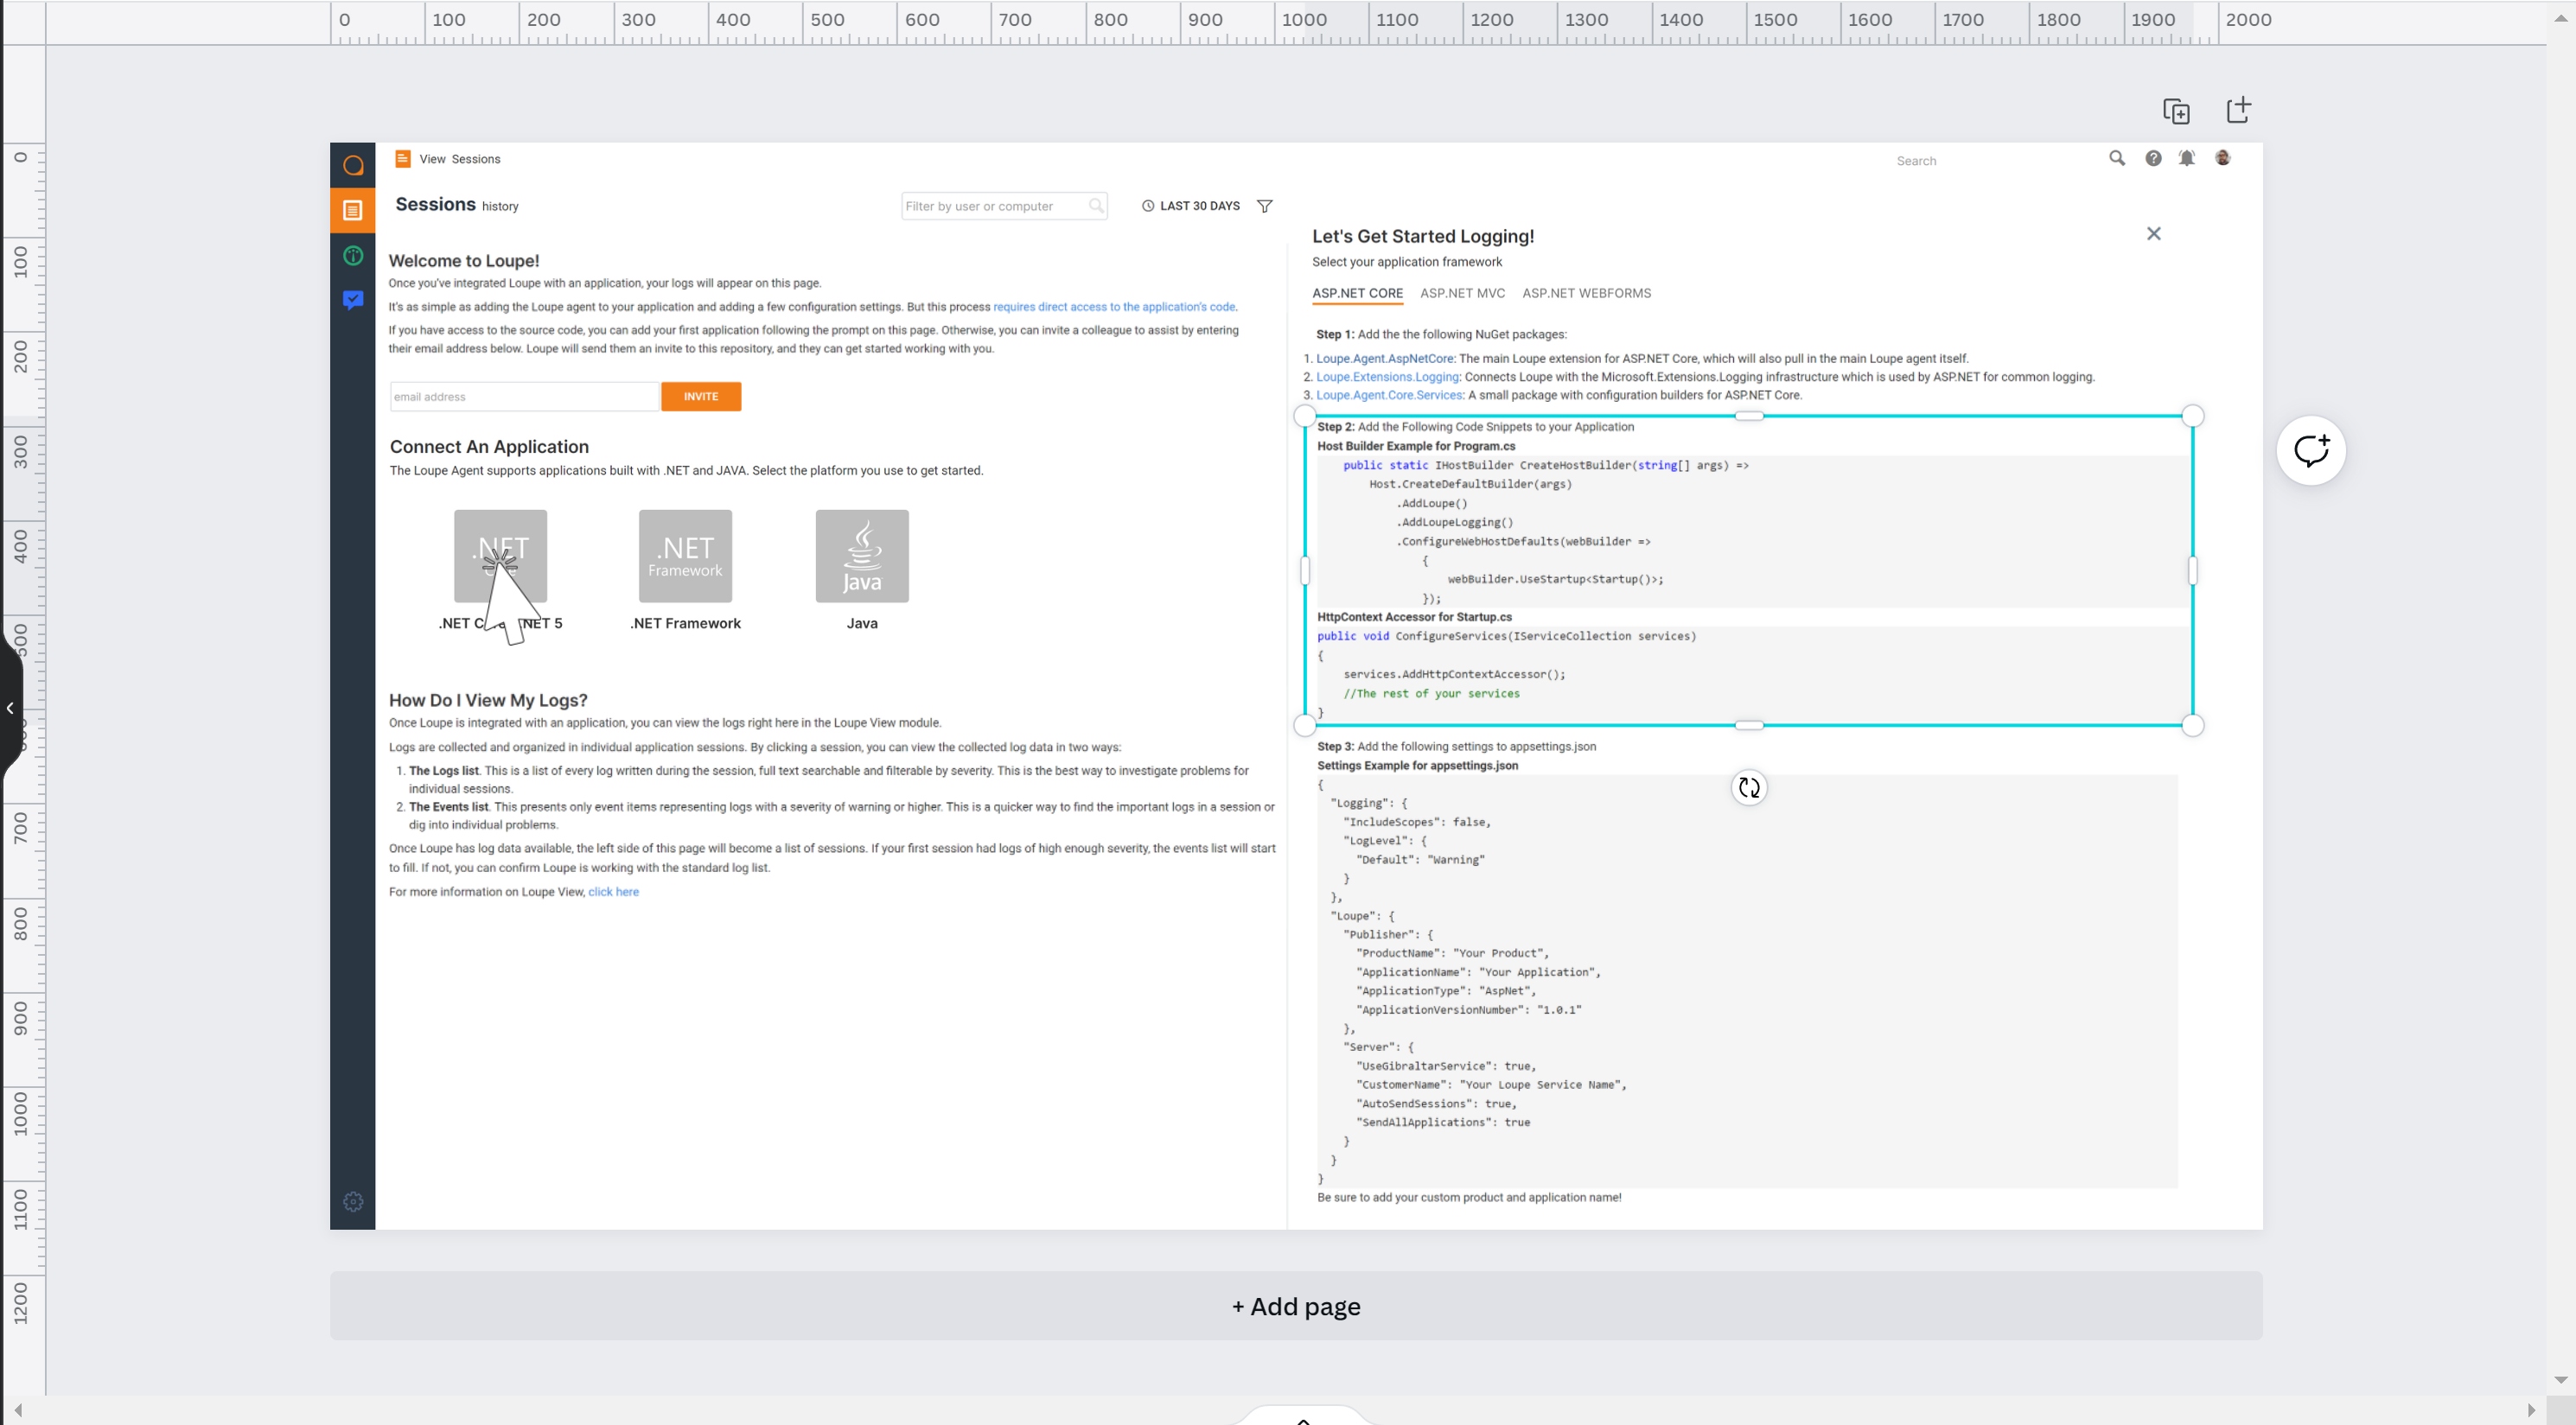The width and height of the screenshot is (2576, 1425).
Task: Open the 'requires direct access' link
Action: 1114,307
